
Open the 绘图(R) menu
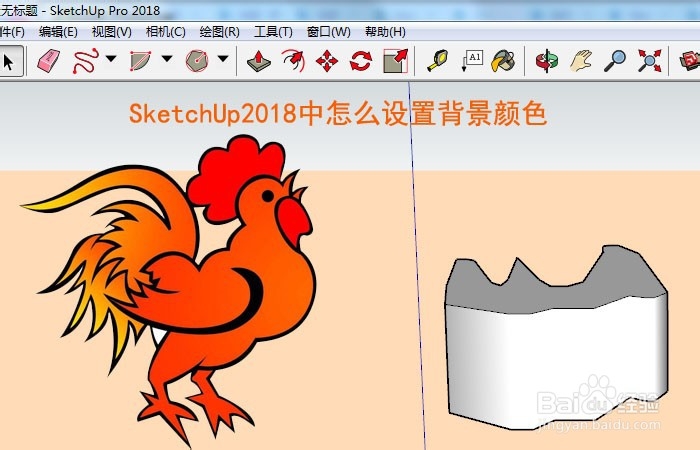coord(220,32)
